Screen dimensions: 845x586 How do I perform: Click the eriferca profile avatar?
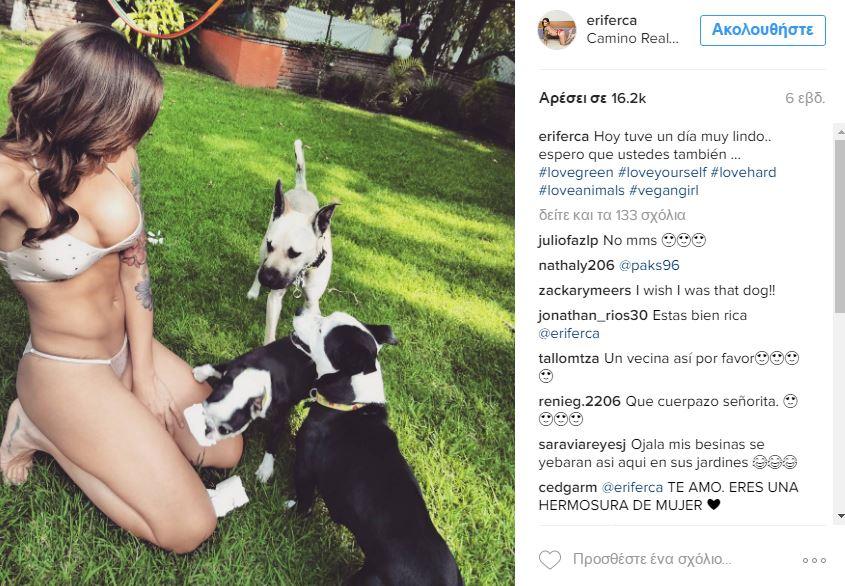(557, 30)
